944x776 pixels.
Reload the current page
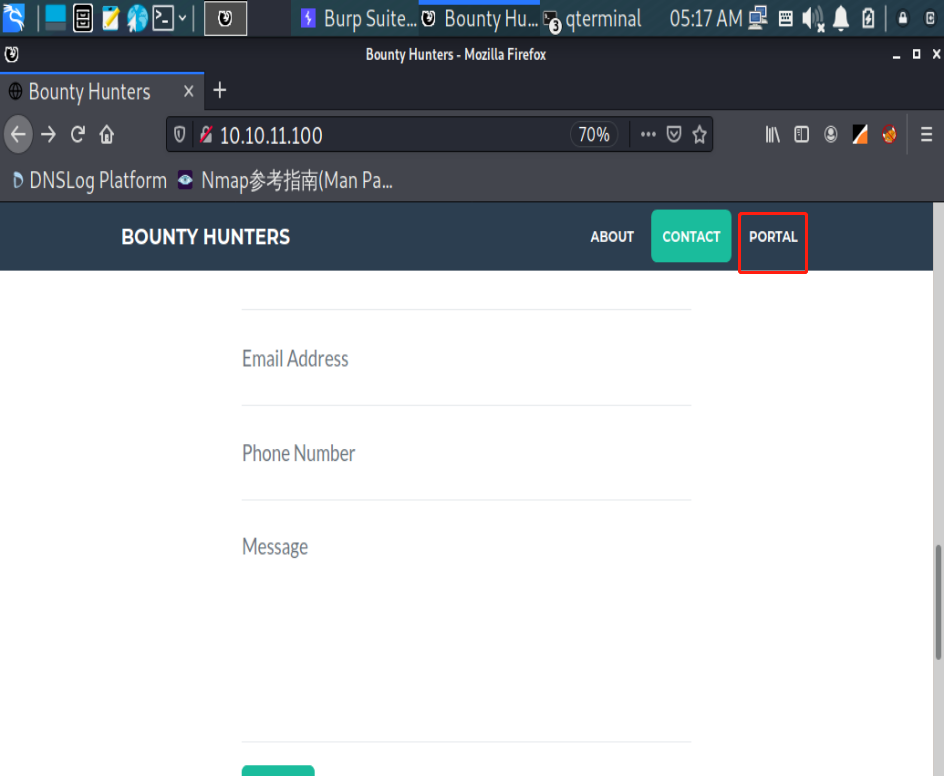78,134
